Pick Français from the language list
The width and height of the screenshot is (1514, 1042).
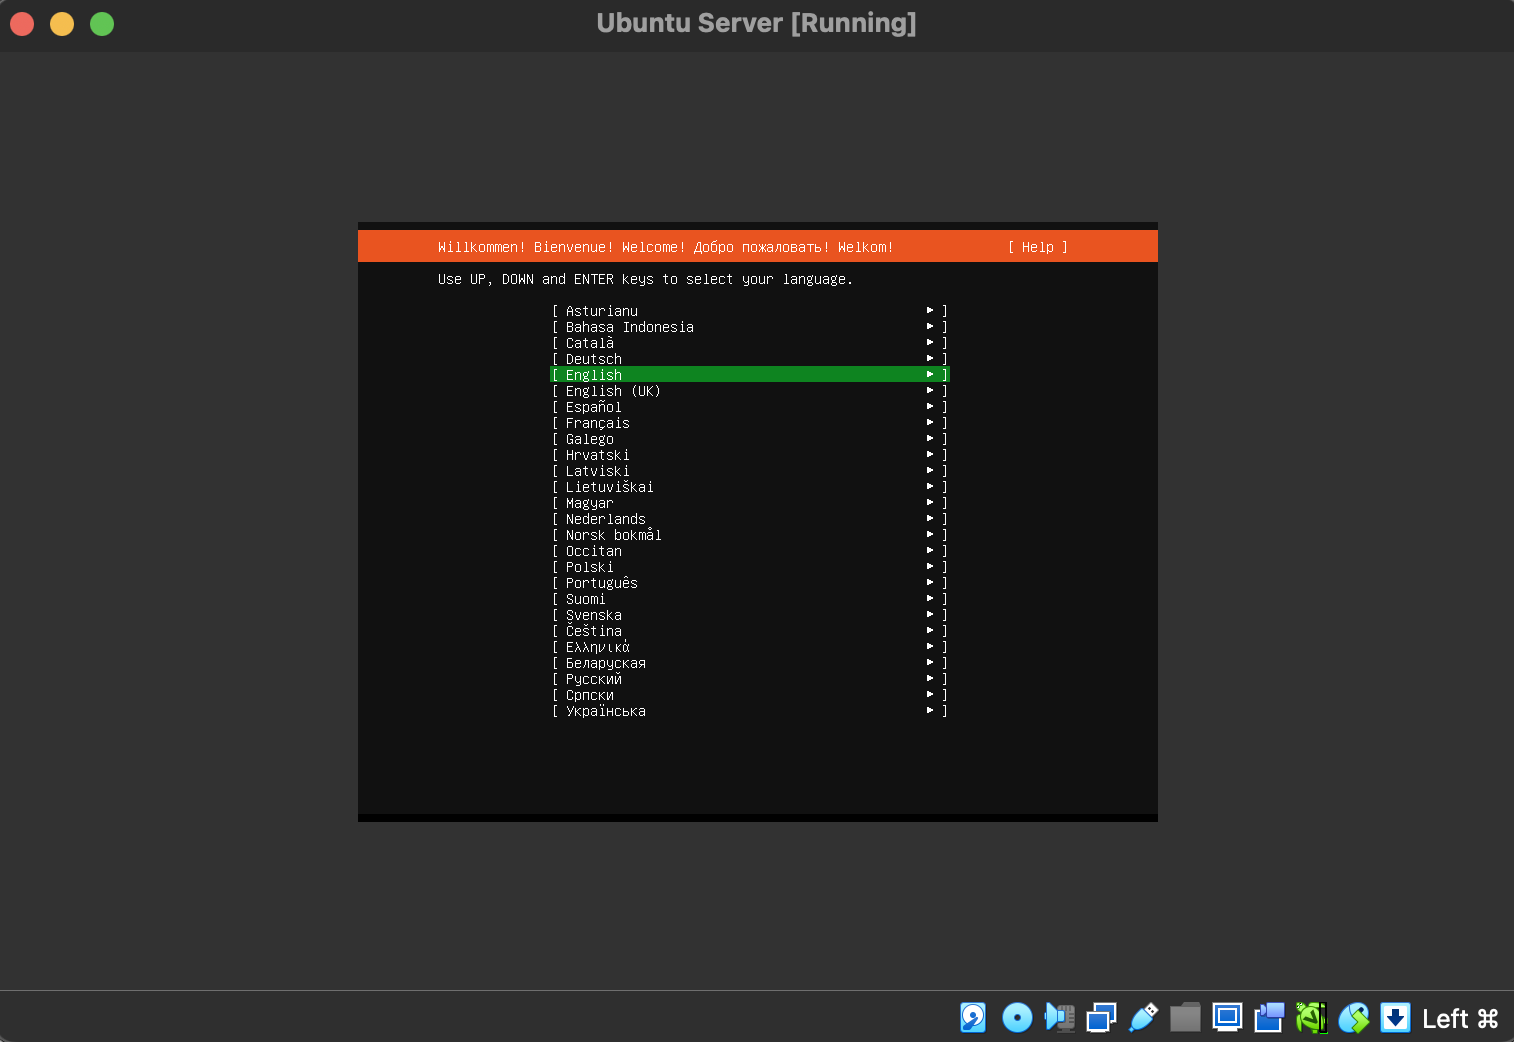point(750,423)
